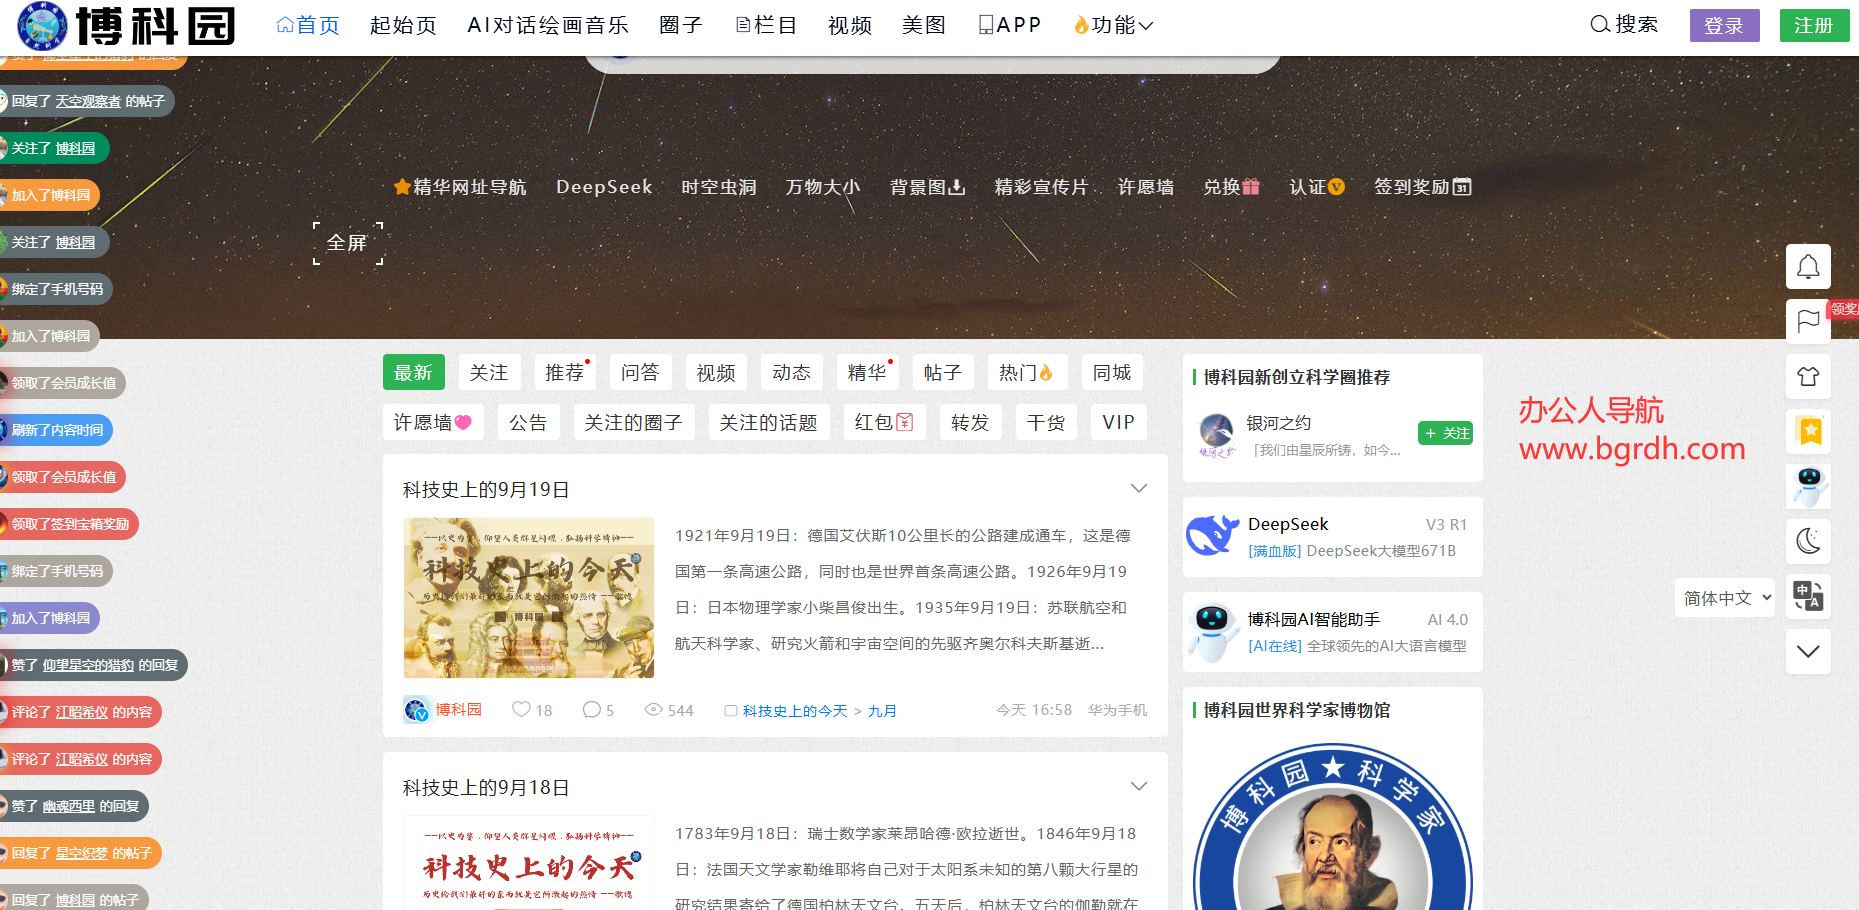The image size is (1859, 910).
Task: Open the 功能 dropdown menu
Action: pos(1113,25)
